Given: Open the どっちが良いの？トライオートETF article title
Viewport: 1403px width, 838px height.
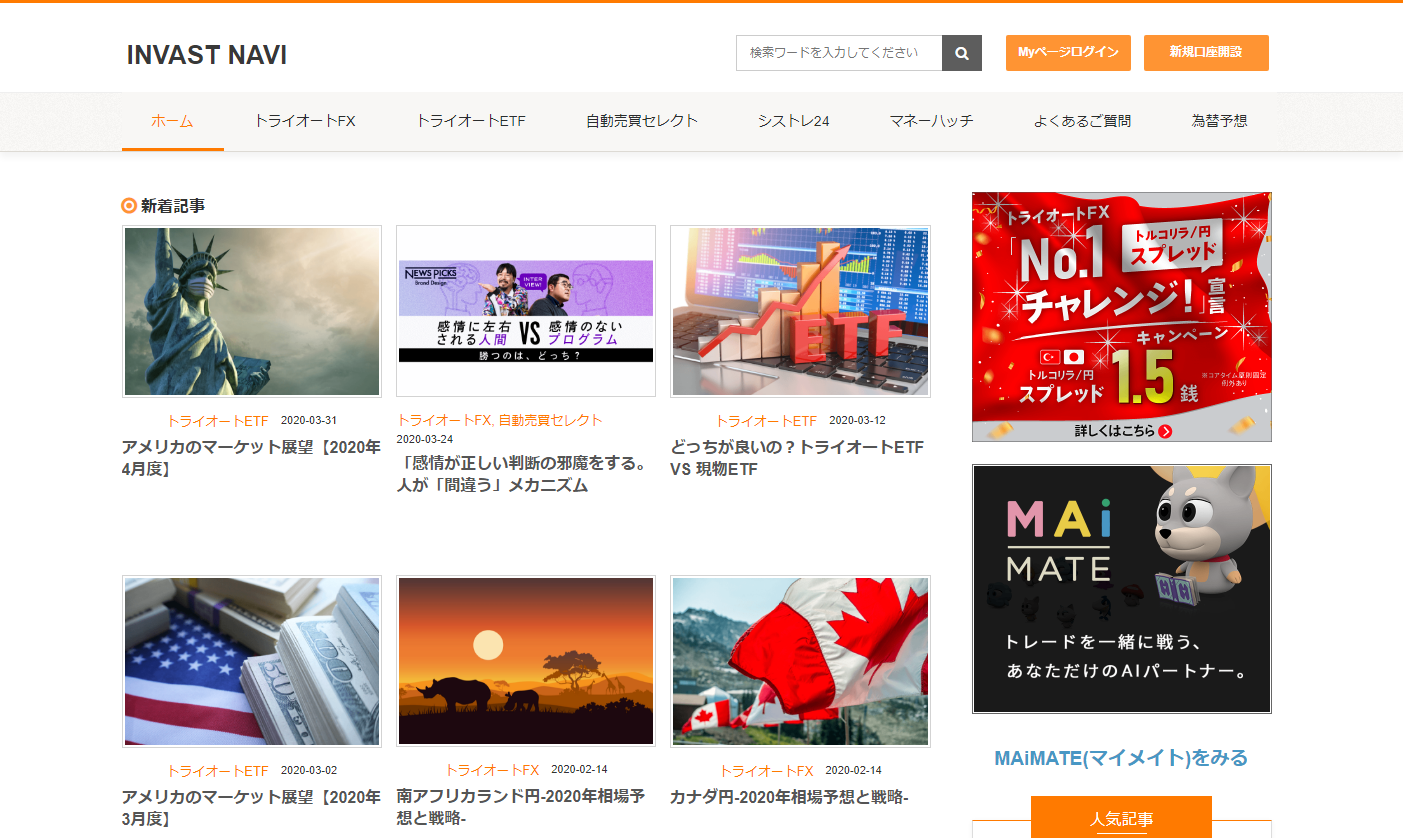Looking at the screenshot, I should tap(797, 457).
